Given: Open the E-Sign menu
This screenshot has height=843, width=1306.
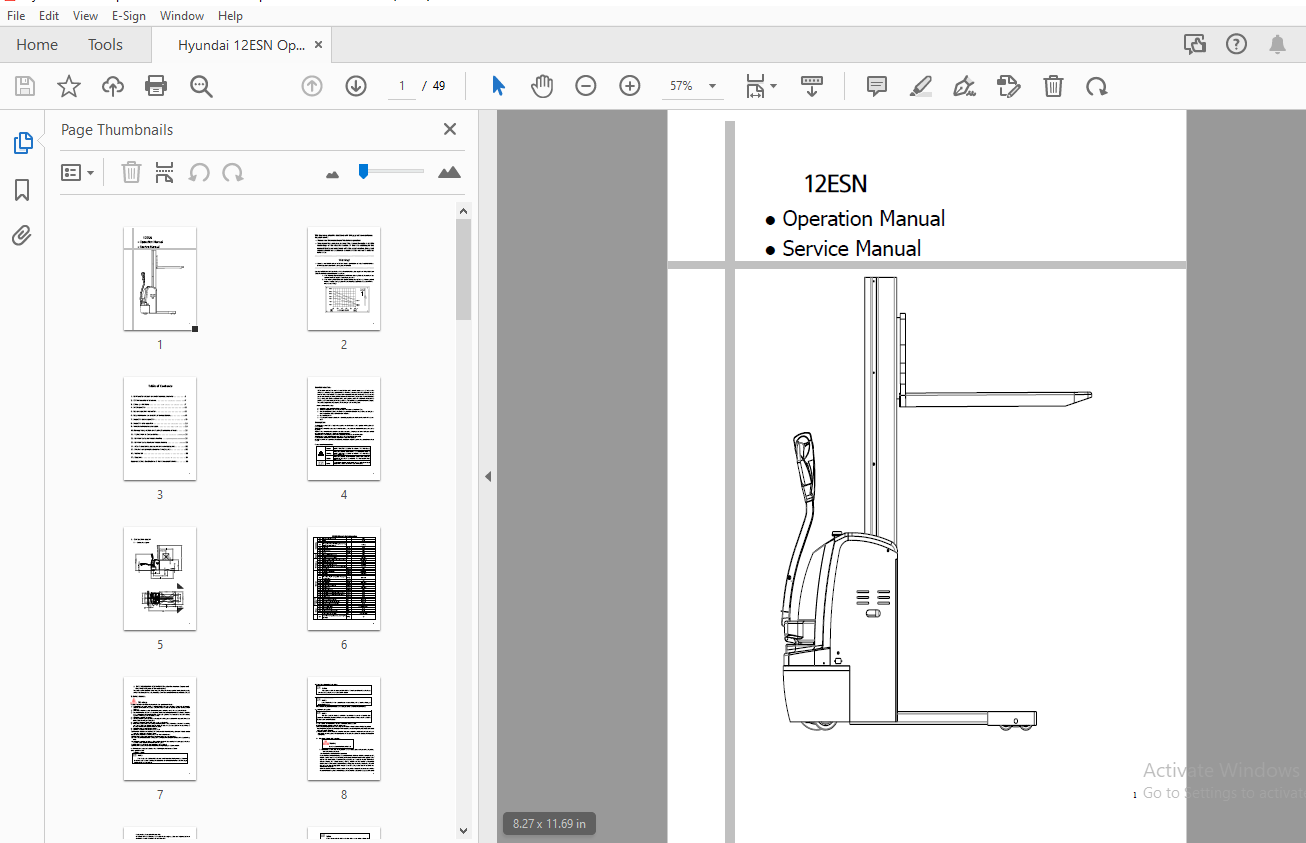Looking at the screenshot, I should (x=129, y=16).
